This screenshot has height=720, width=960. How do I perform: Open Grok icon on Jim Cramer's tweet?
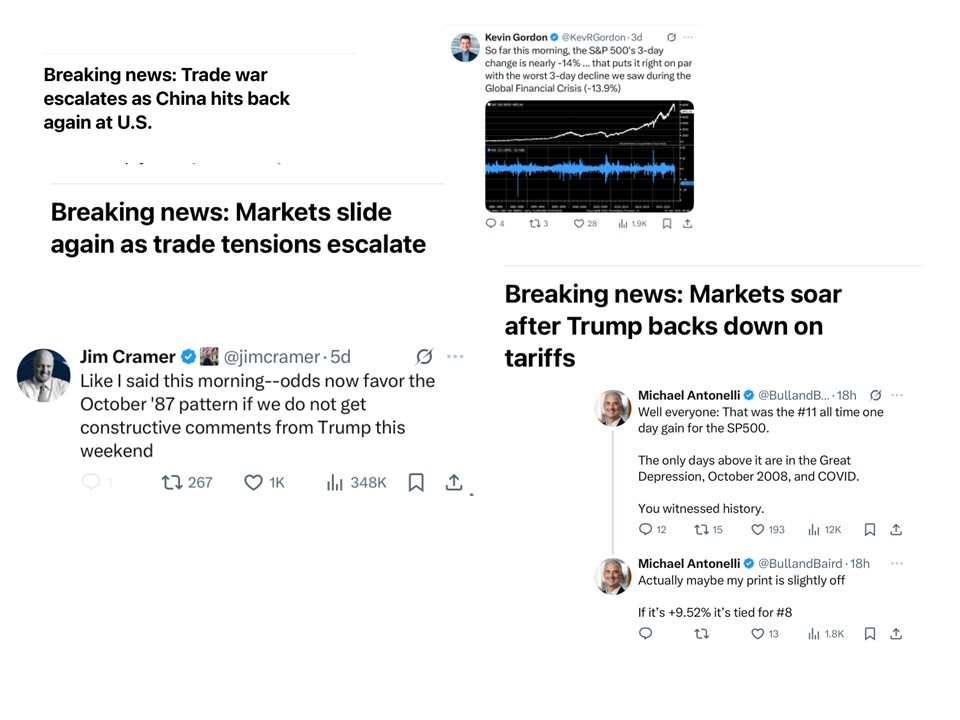tap(424, 357)
